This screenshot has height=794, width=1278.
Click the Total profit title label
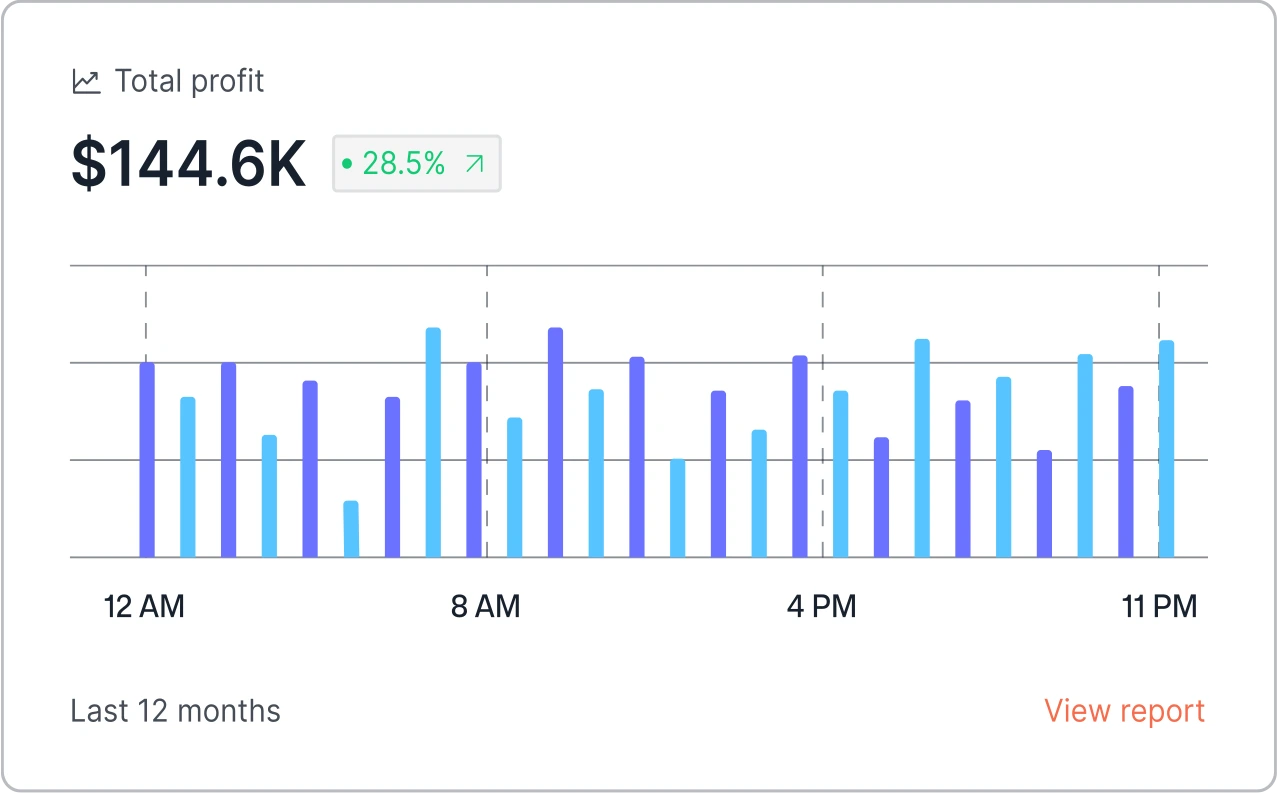(189, 81)
